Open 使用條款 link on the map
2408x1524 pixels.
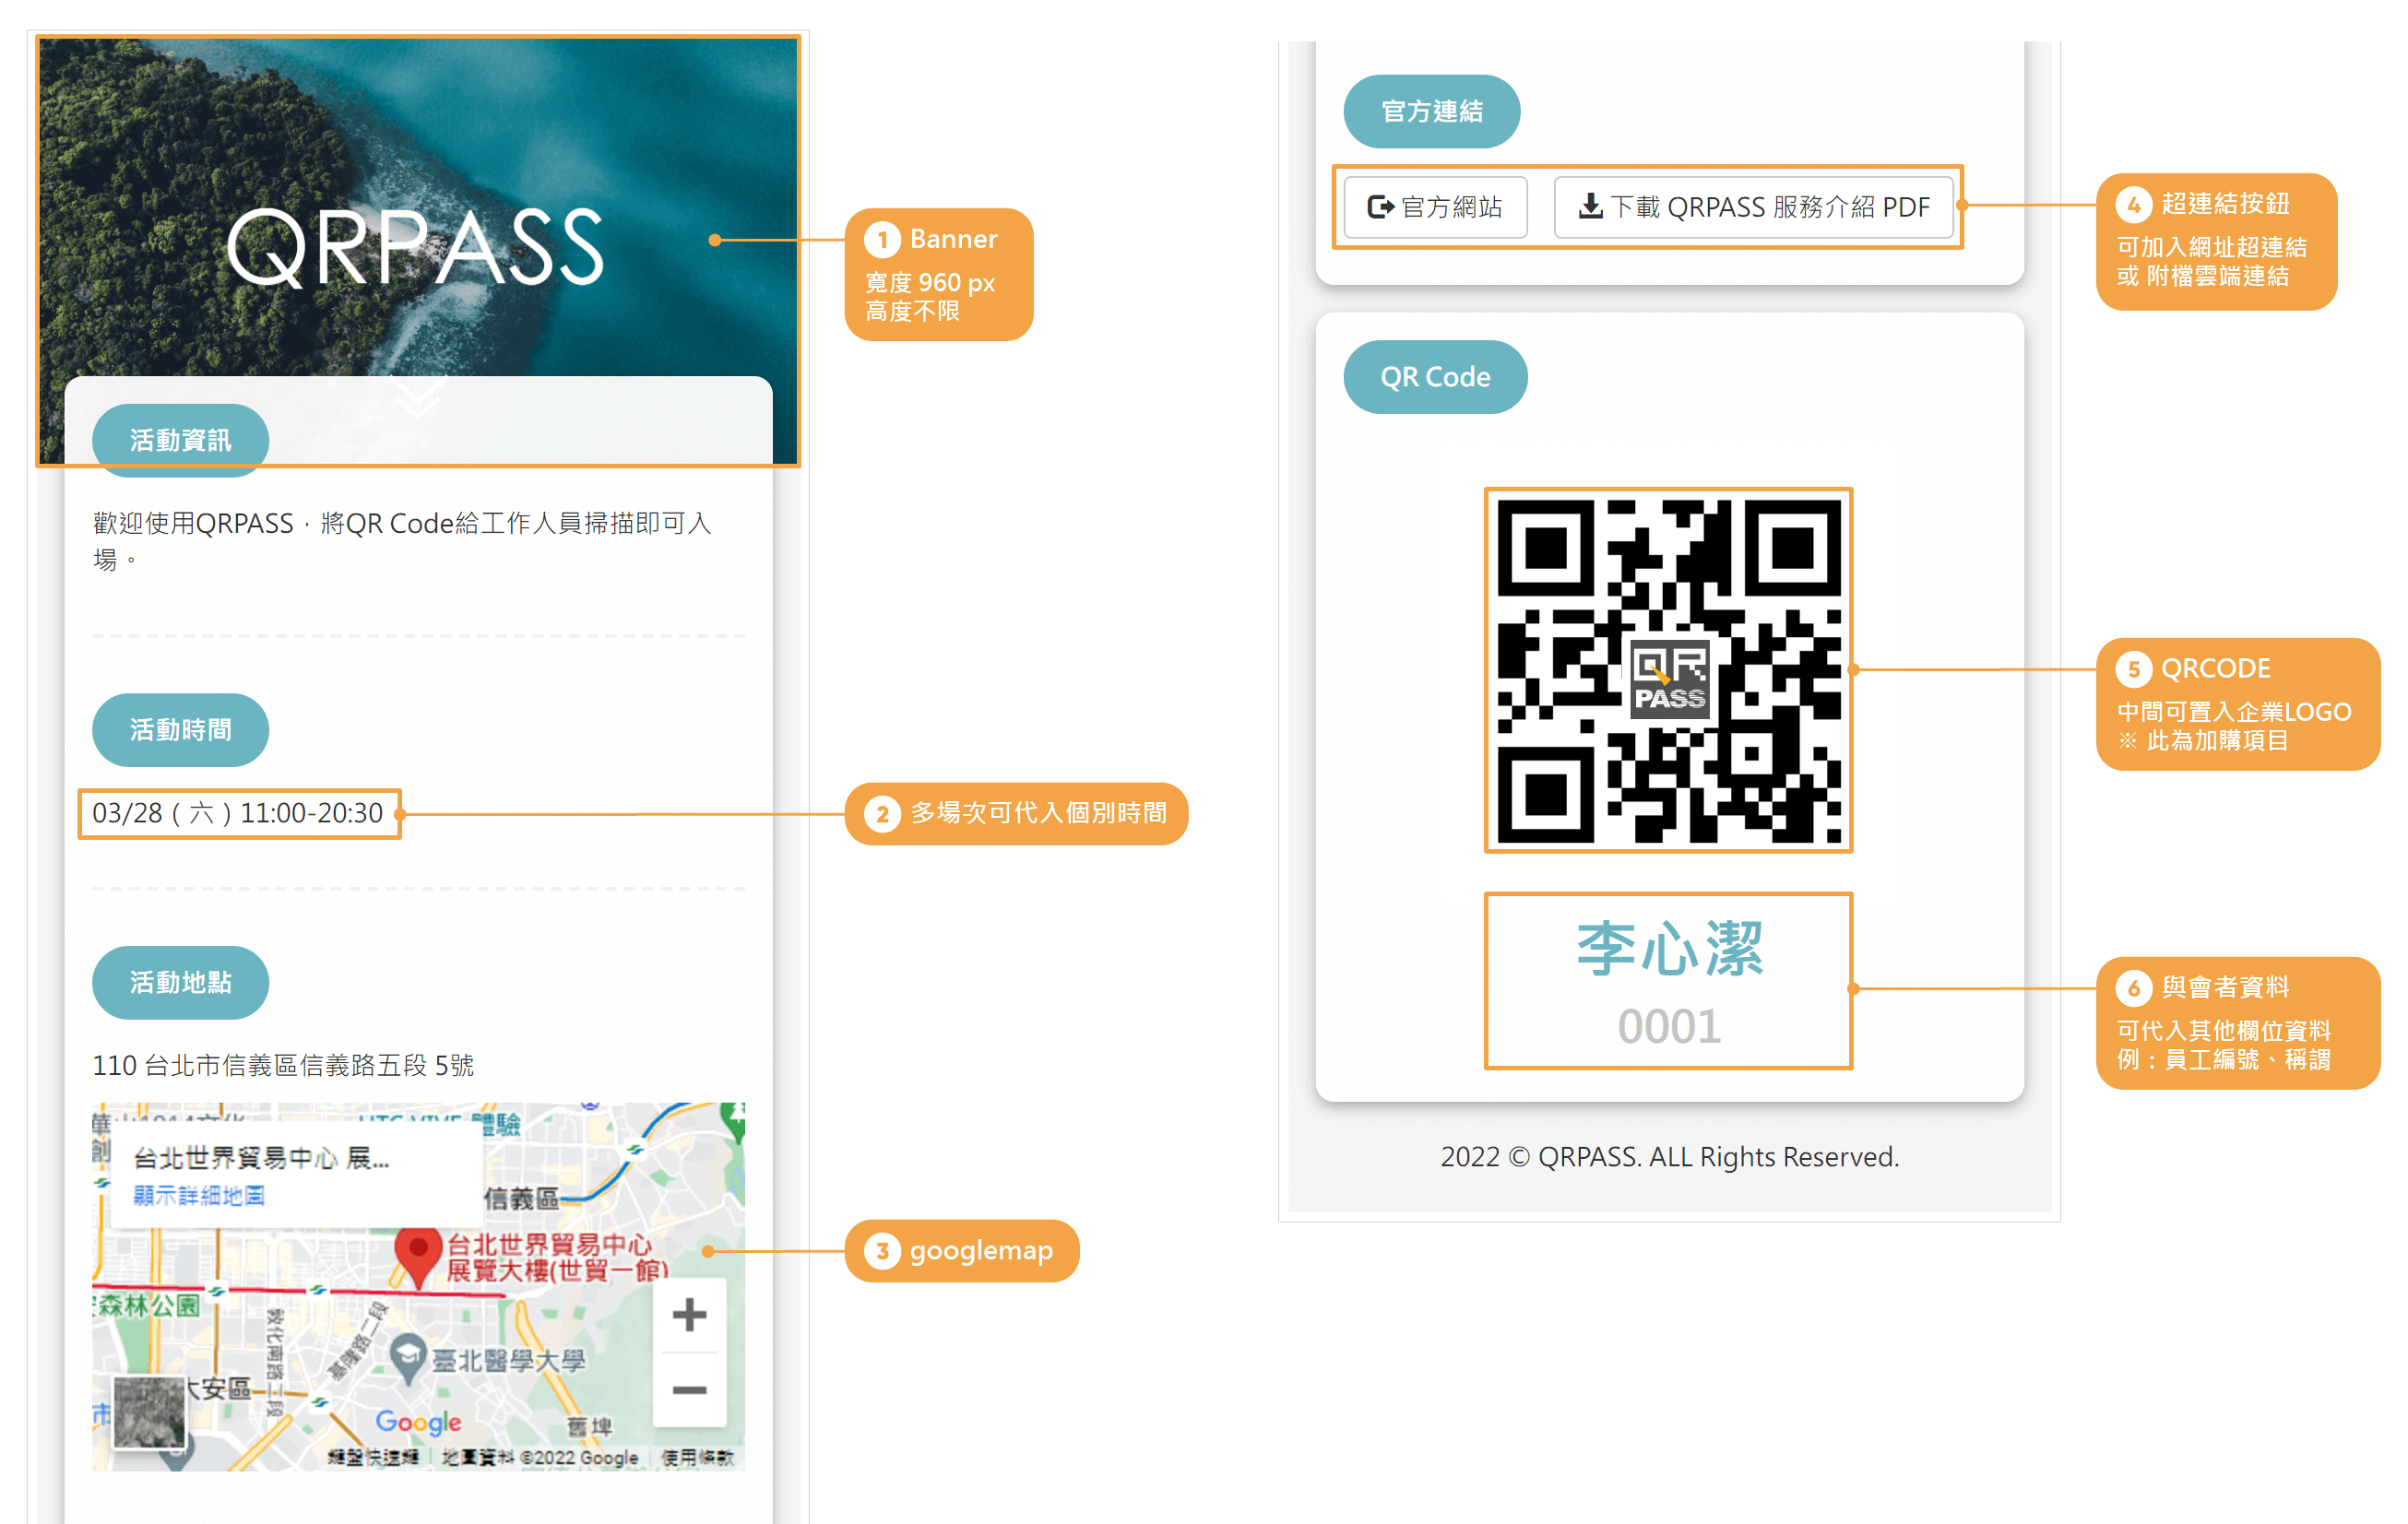click(697, 1457)
